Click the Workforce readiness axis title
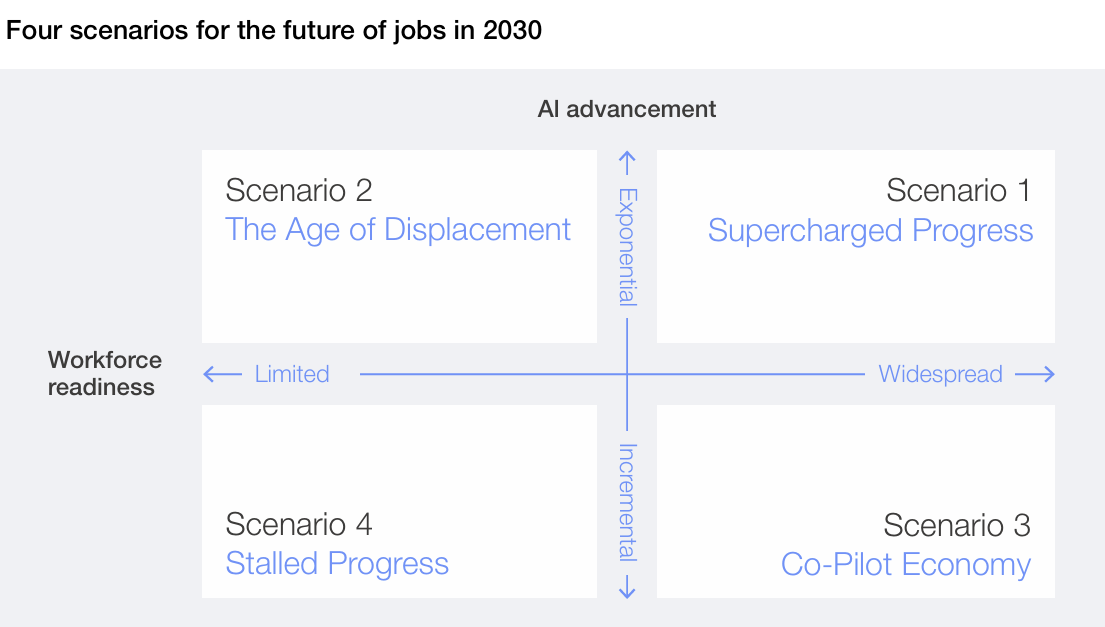Viewport: 1105px width, 627px height. [x=104, y=374]
